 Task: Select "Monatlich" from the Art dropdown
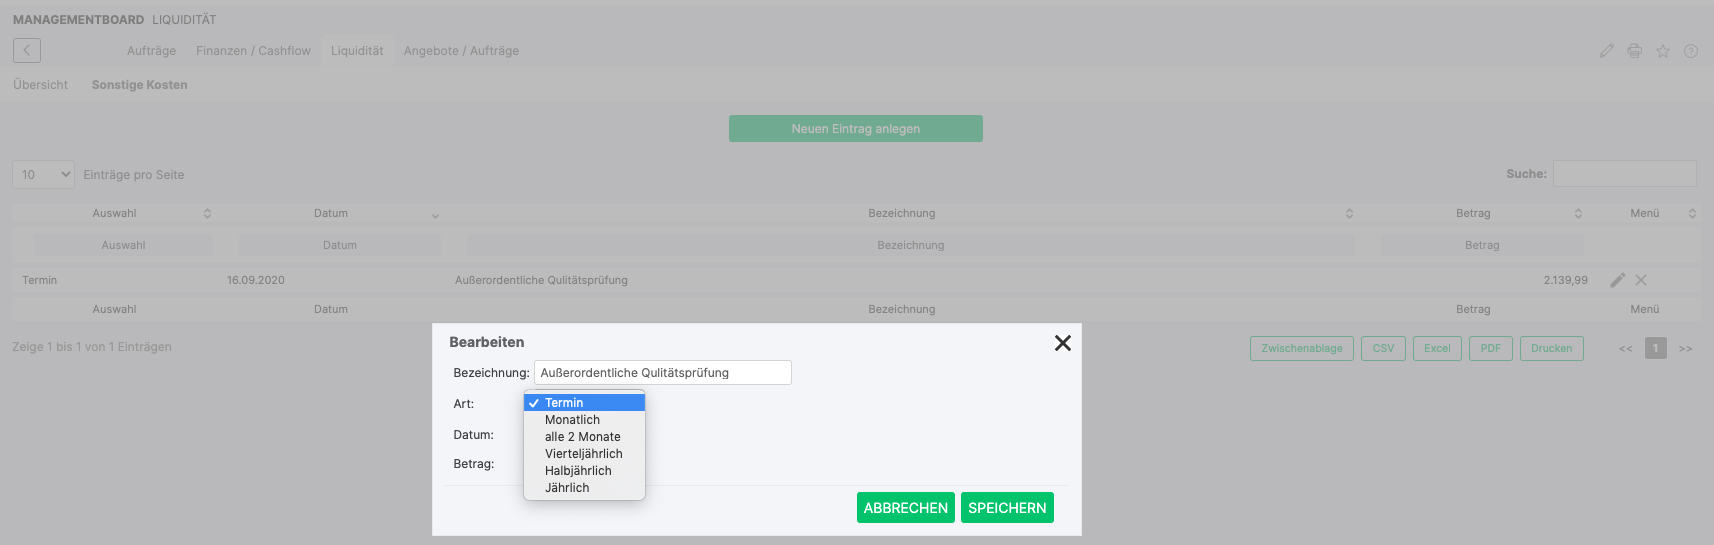click(572, 420)
